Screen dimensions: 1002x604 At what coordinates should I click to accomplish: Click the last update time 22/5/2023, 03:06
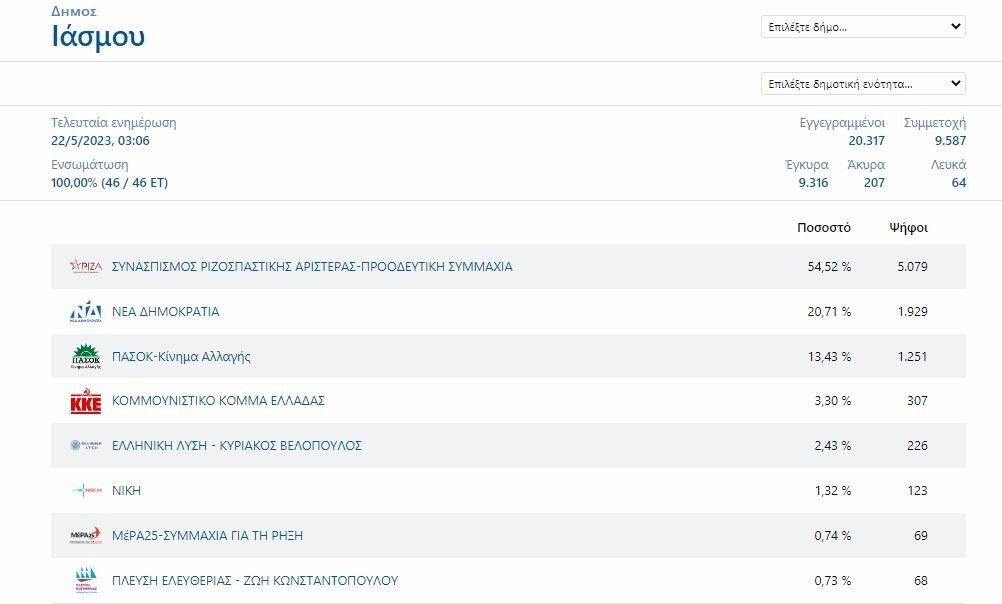(100, 141)
